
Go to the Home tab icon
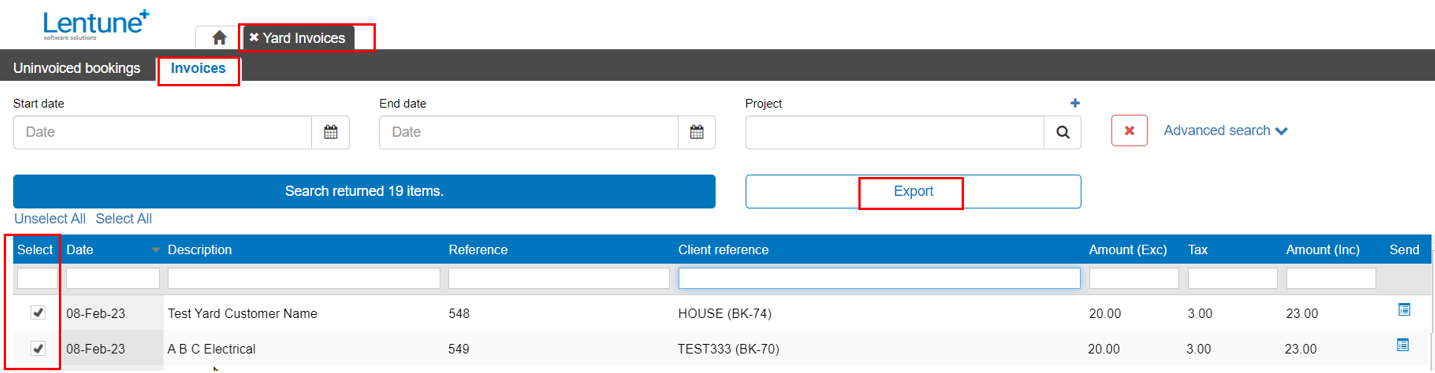219,38
